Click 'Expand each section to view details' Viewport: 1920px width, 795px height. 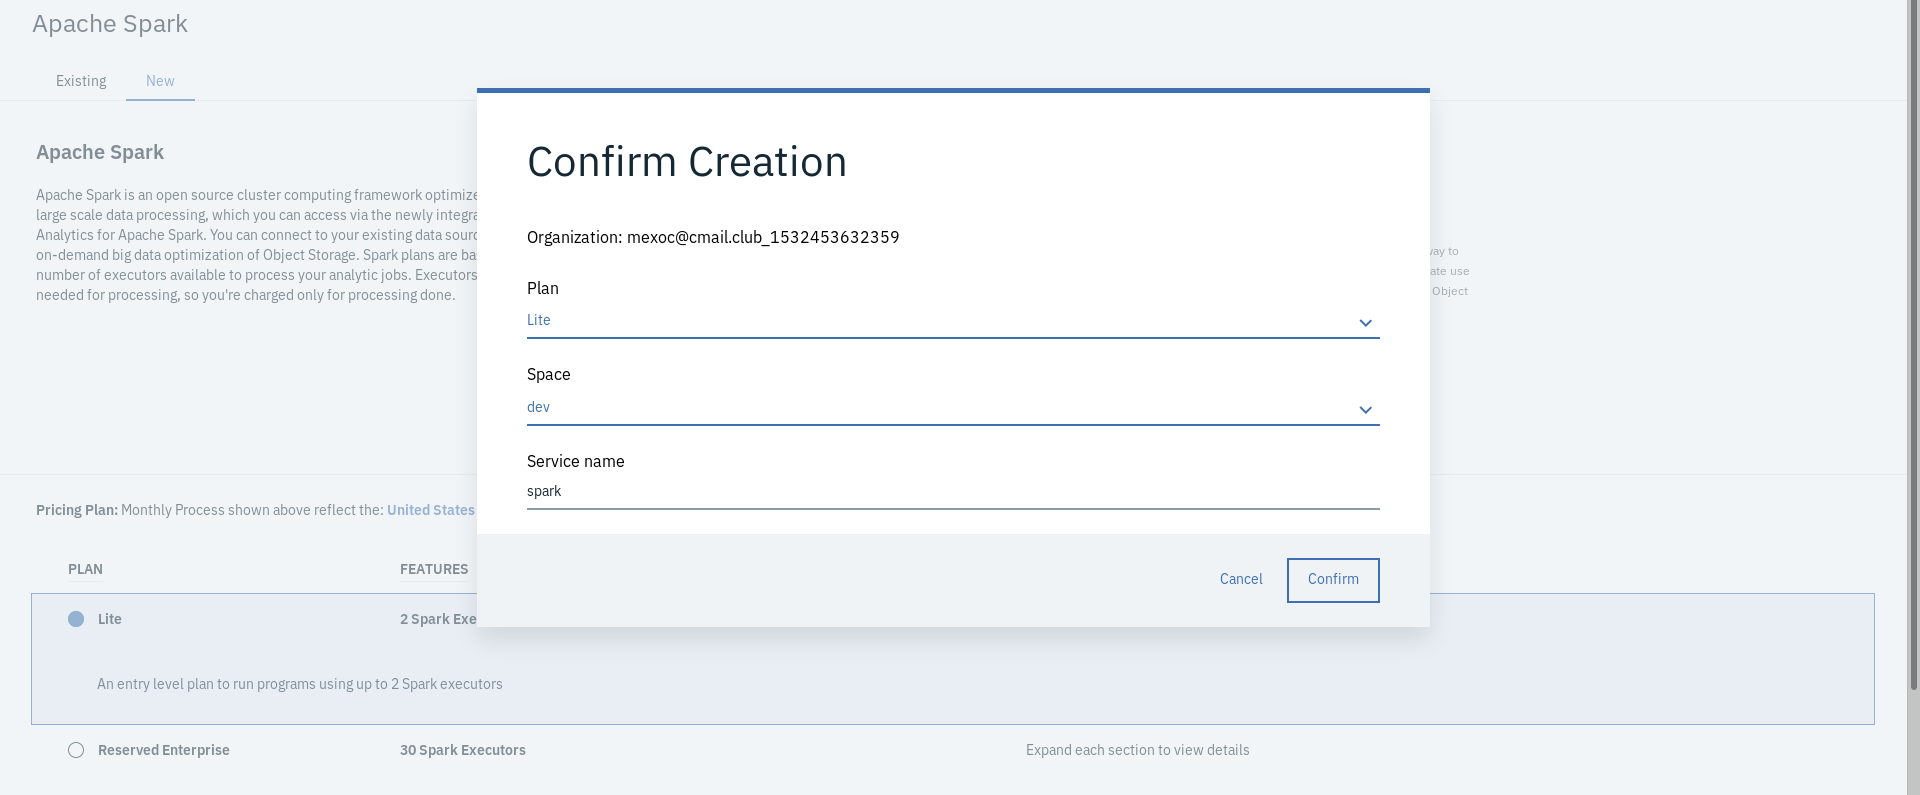point(1138,750)
